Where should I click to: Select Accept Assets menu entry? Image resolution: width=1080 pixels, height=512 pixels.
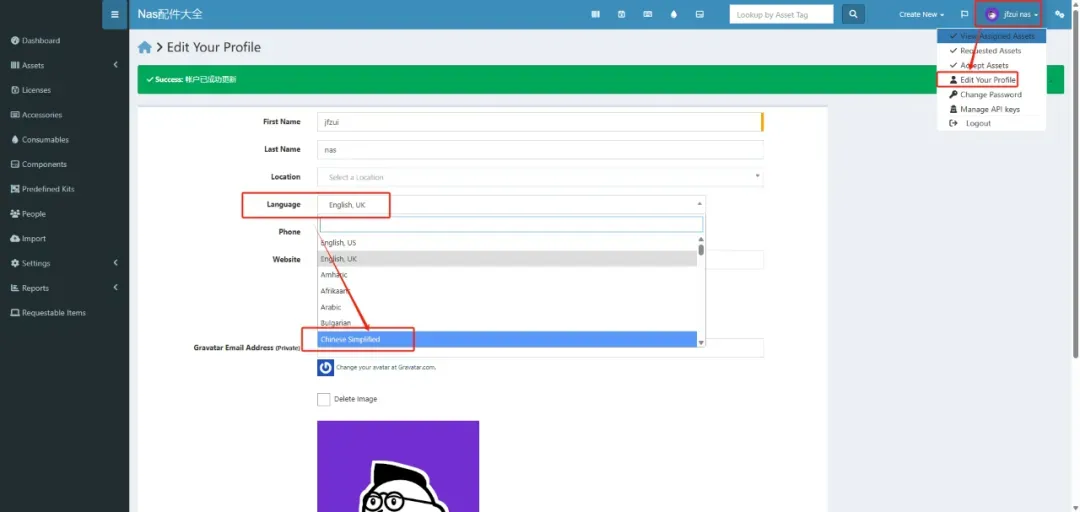click(x=991, y=65)
